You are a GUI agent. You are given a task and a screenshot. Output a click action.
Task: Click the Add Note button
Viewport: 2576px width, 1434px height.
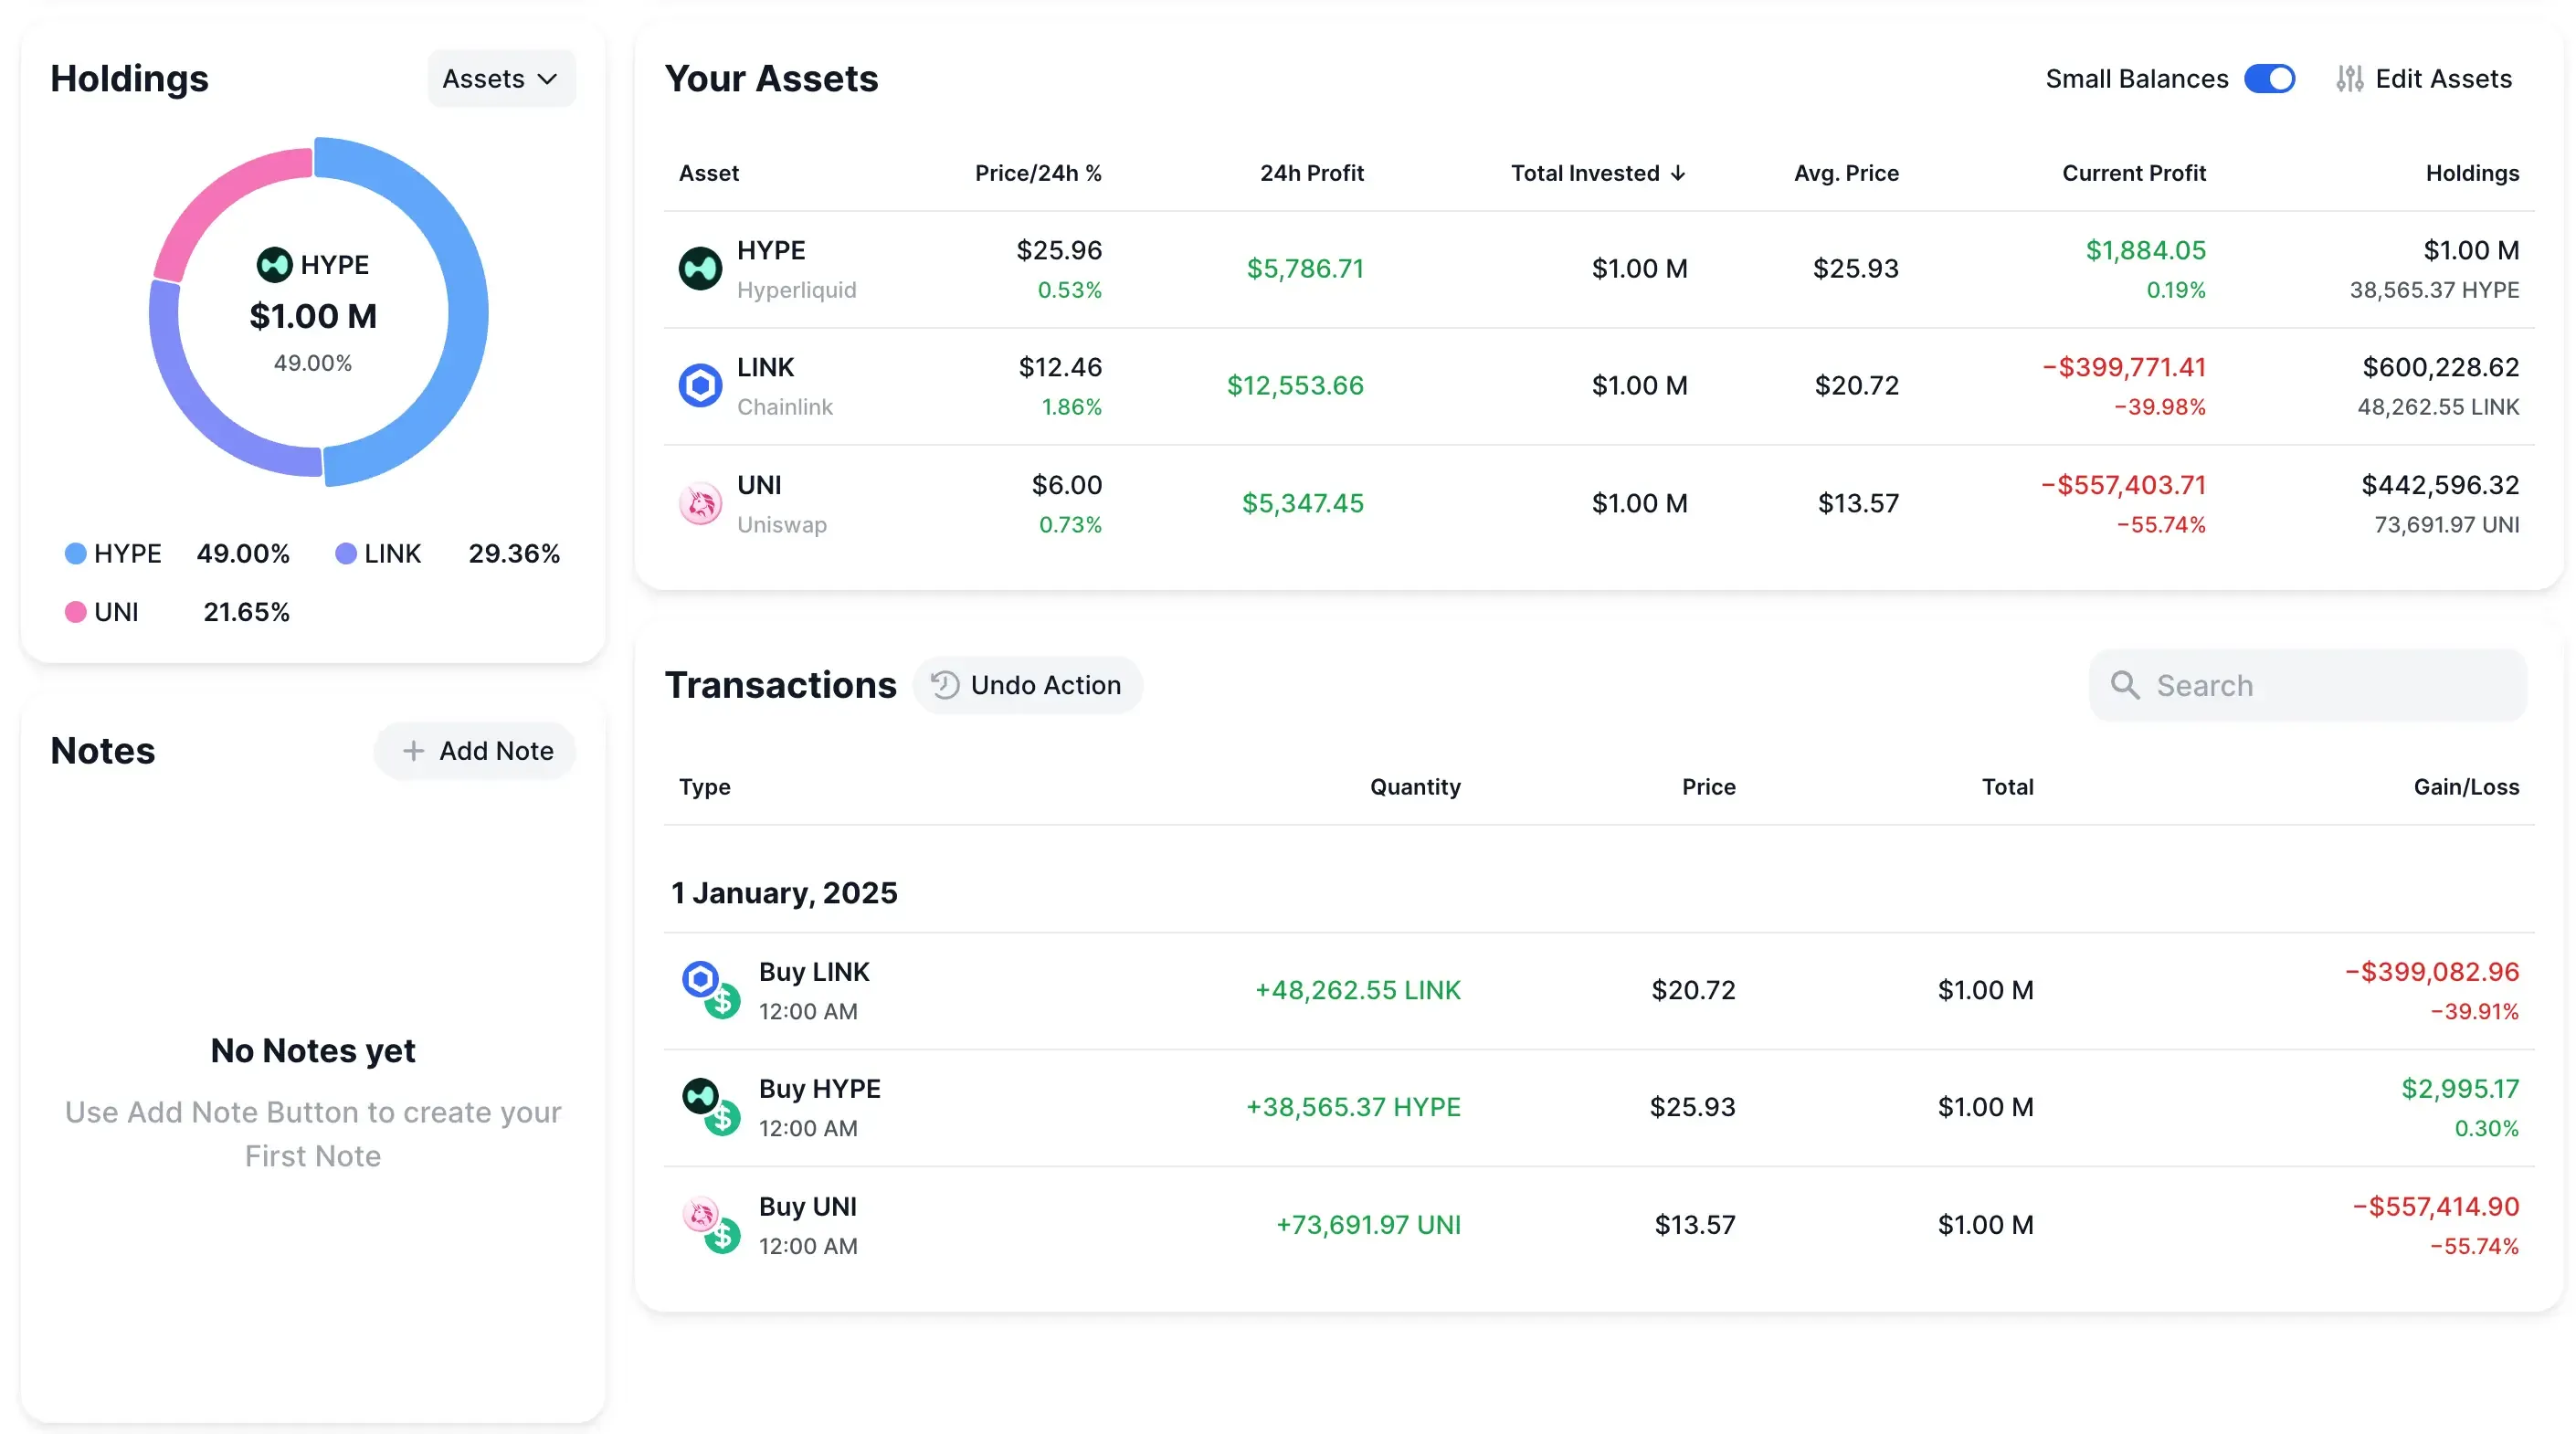[475, 750]
